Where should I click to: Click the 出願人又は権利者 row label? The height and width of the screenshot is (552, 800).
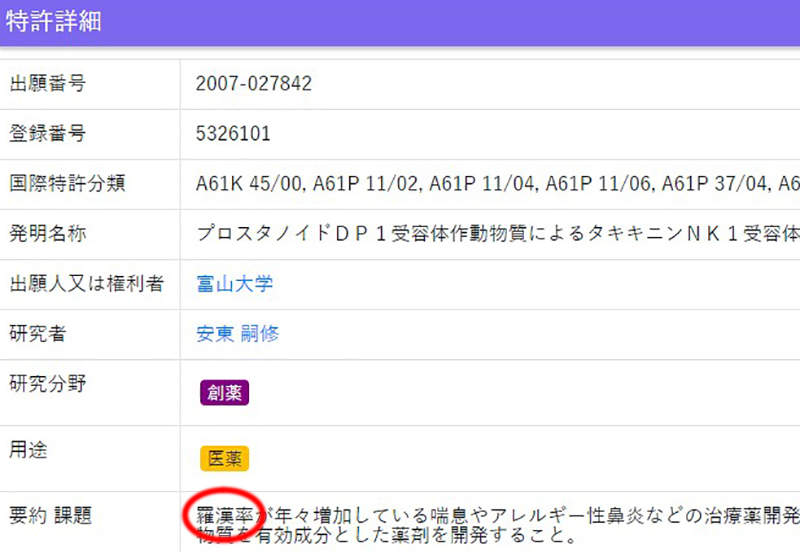85,284
